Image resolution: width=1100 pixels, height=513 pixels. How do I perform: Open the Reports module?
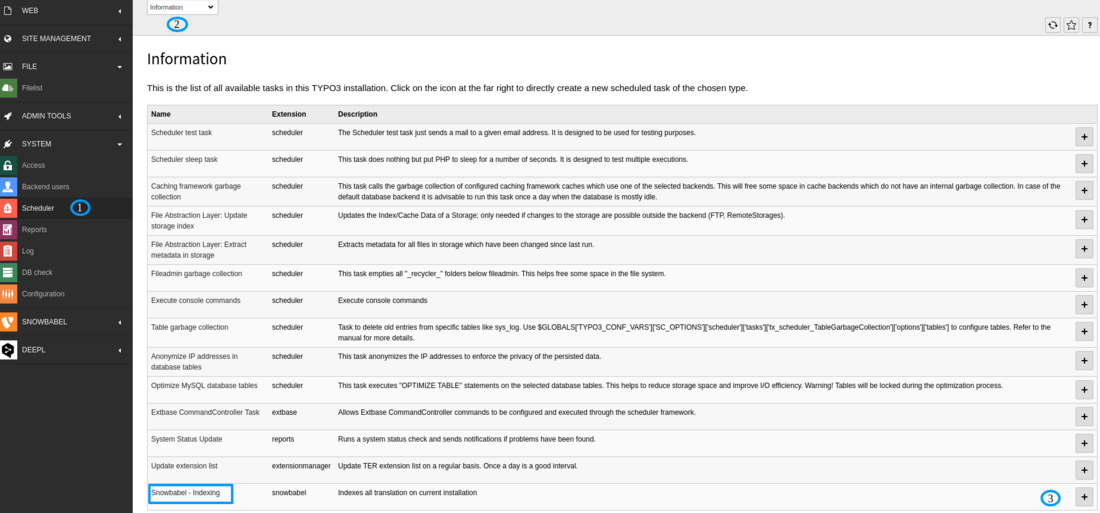34,230
